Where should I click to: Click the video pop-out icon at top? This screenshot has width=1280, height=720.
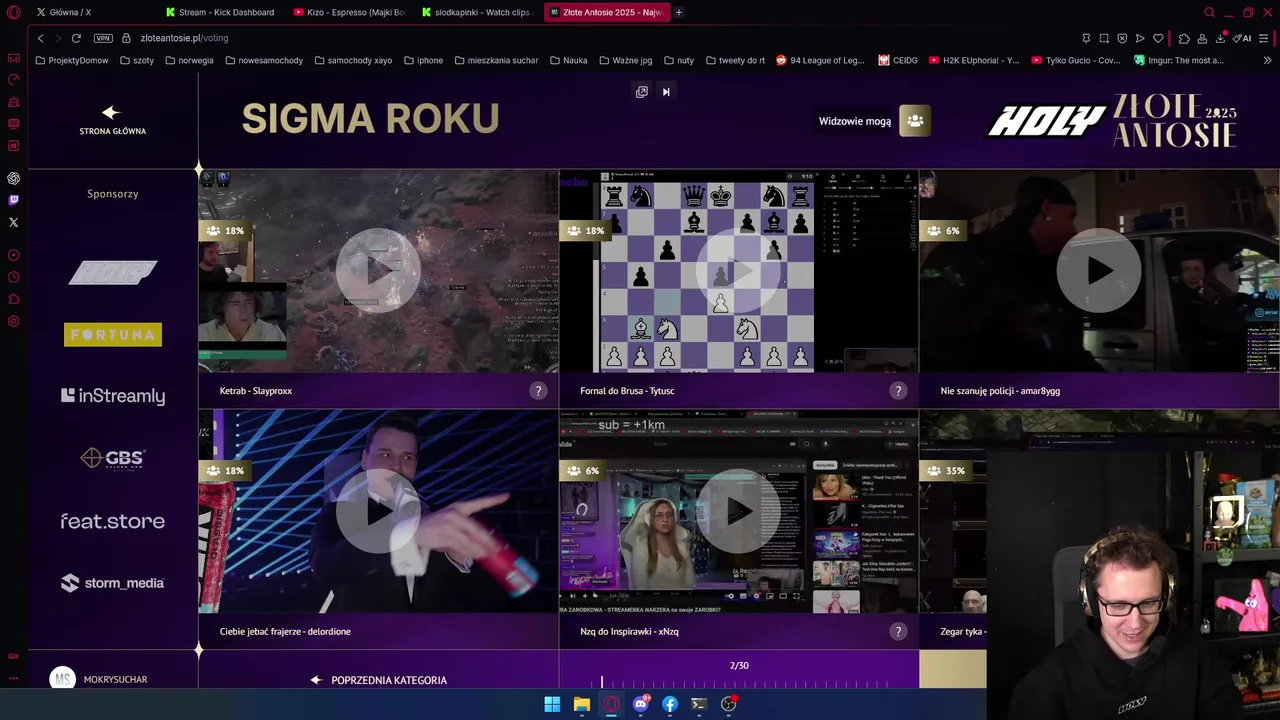point(642,92)
